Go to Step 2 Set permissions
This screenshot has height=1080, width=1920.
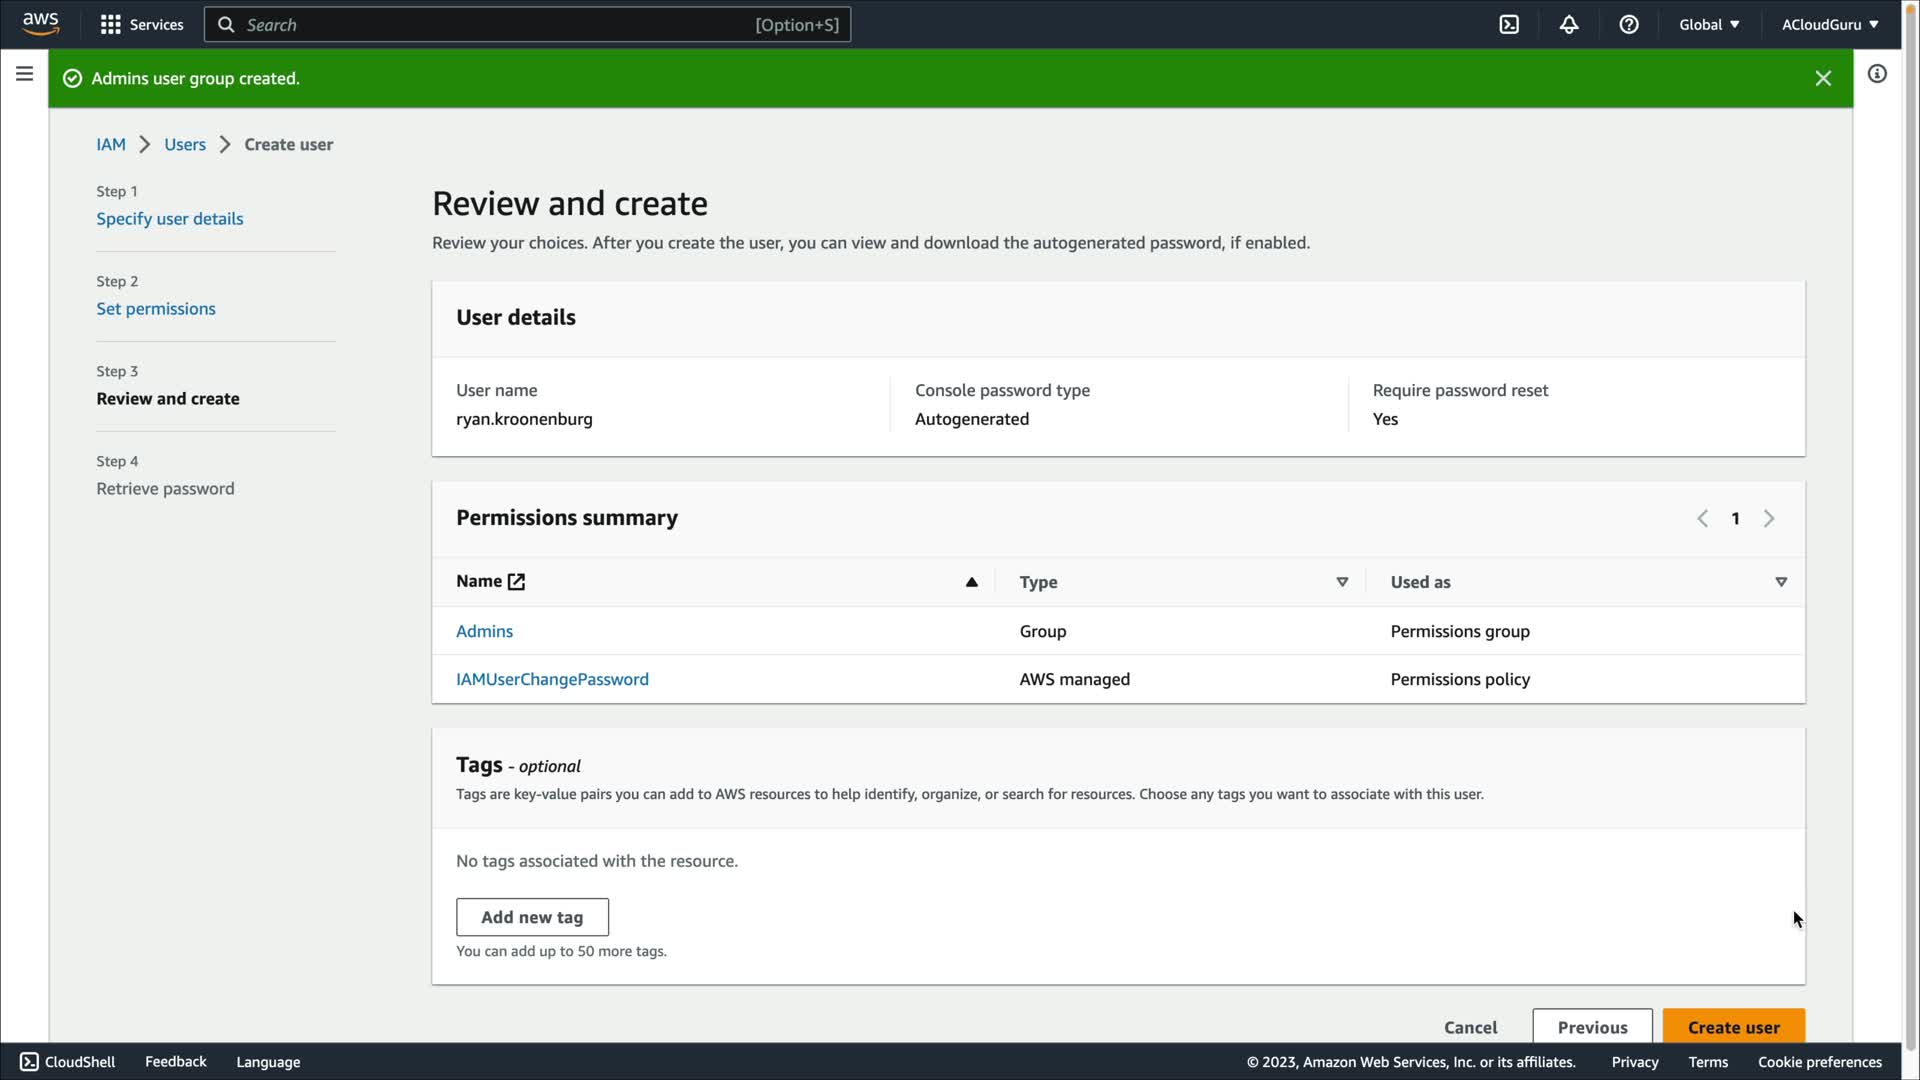tap(155, 309)
